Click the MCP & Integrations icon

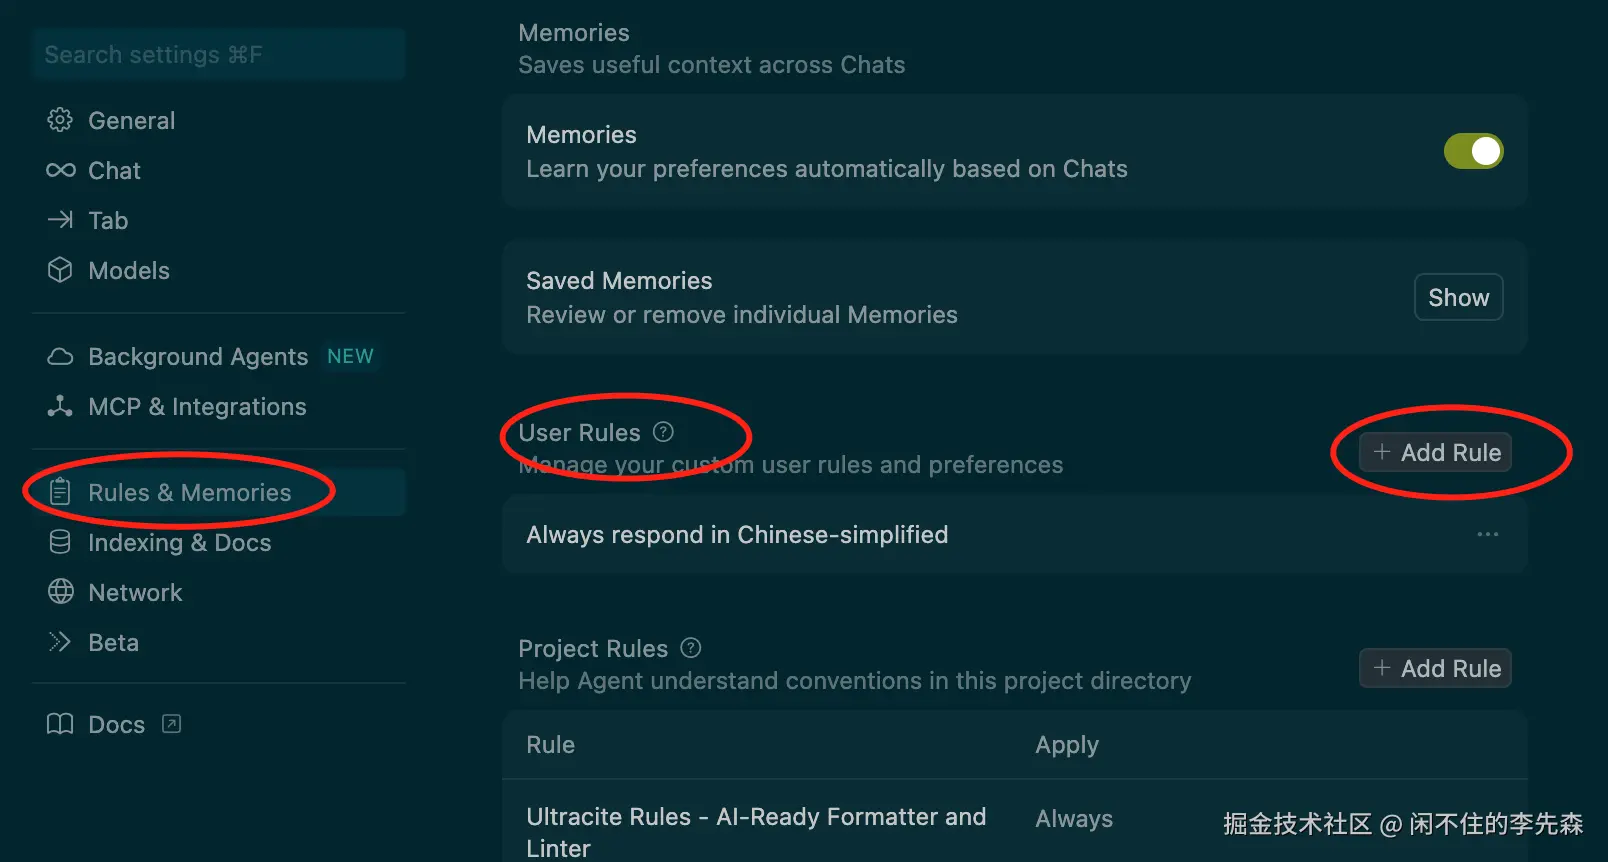60,406
